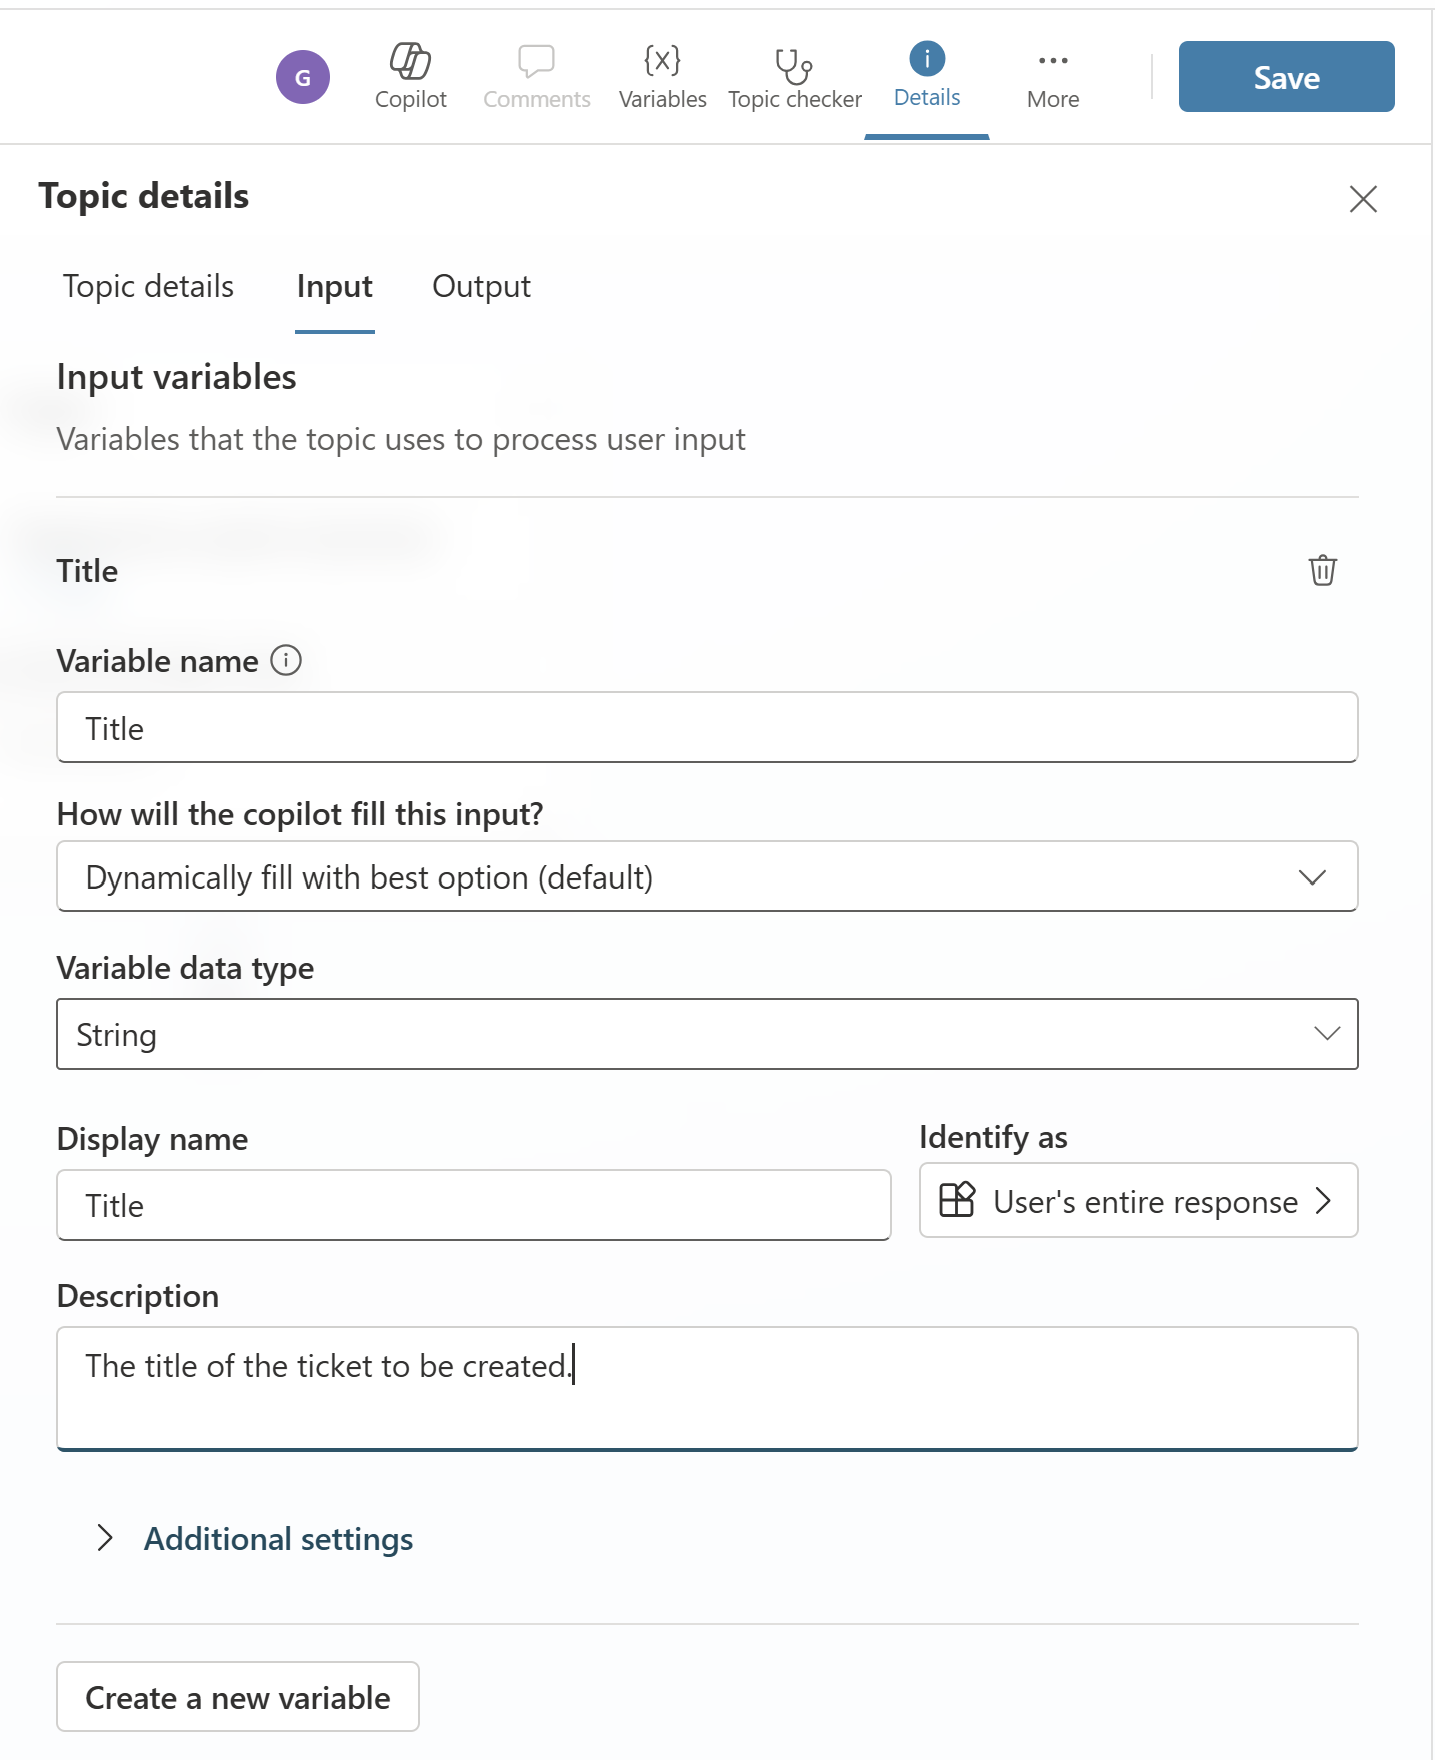The image size is (1435, 1760).
Task: Open the Copilot panel icon
Action: tap(410, 62)
